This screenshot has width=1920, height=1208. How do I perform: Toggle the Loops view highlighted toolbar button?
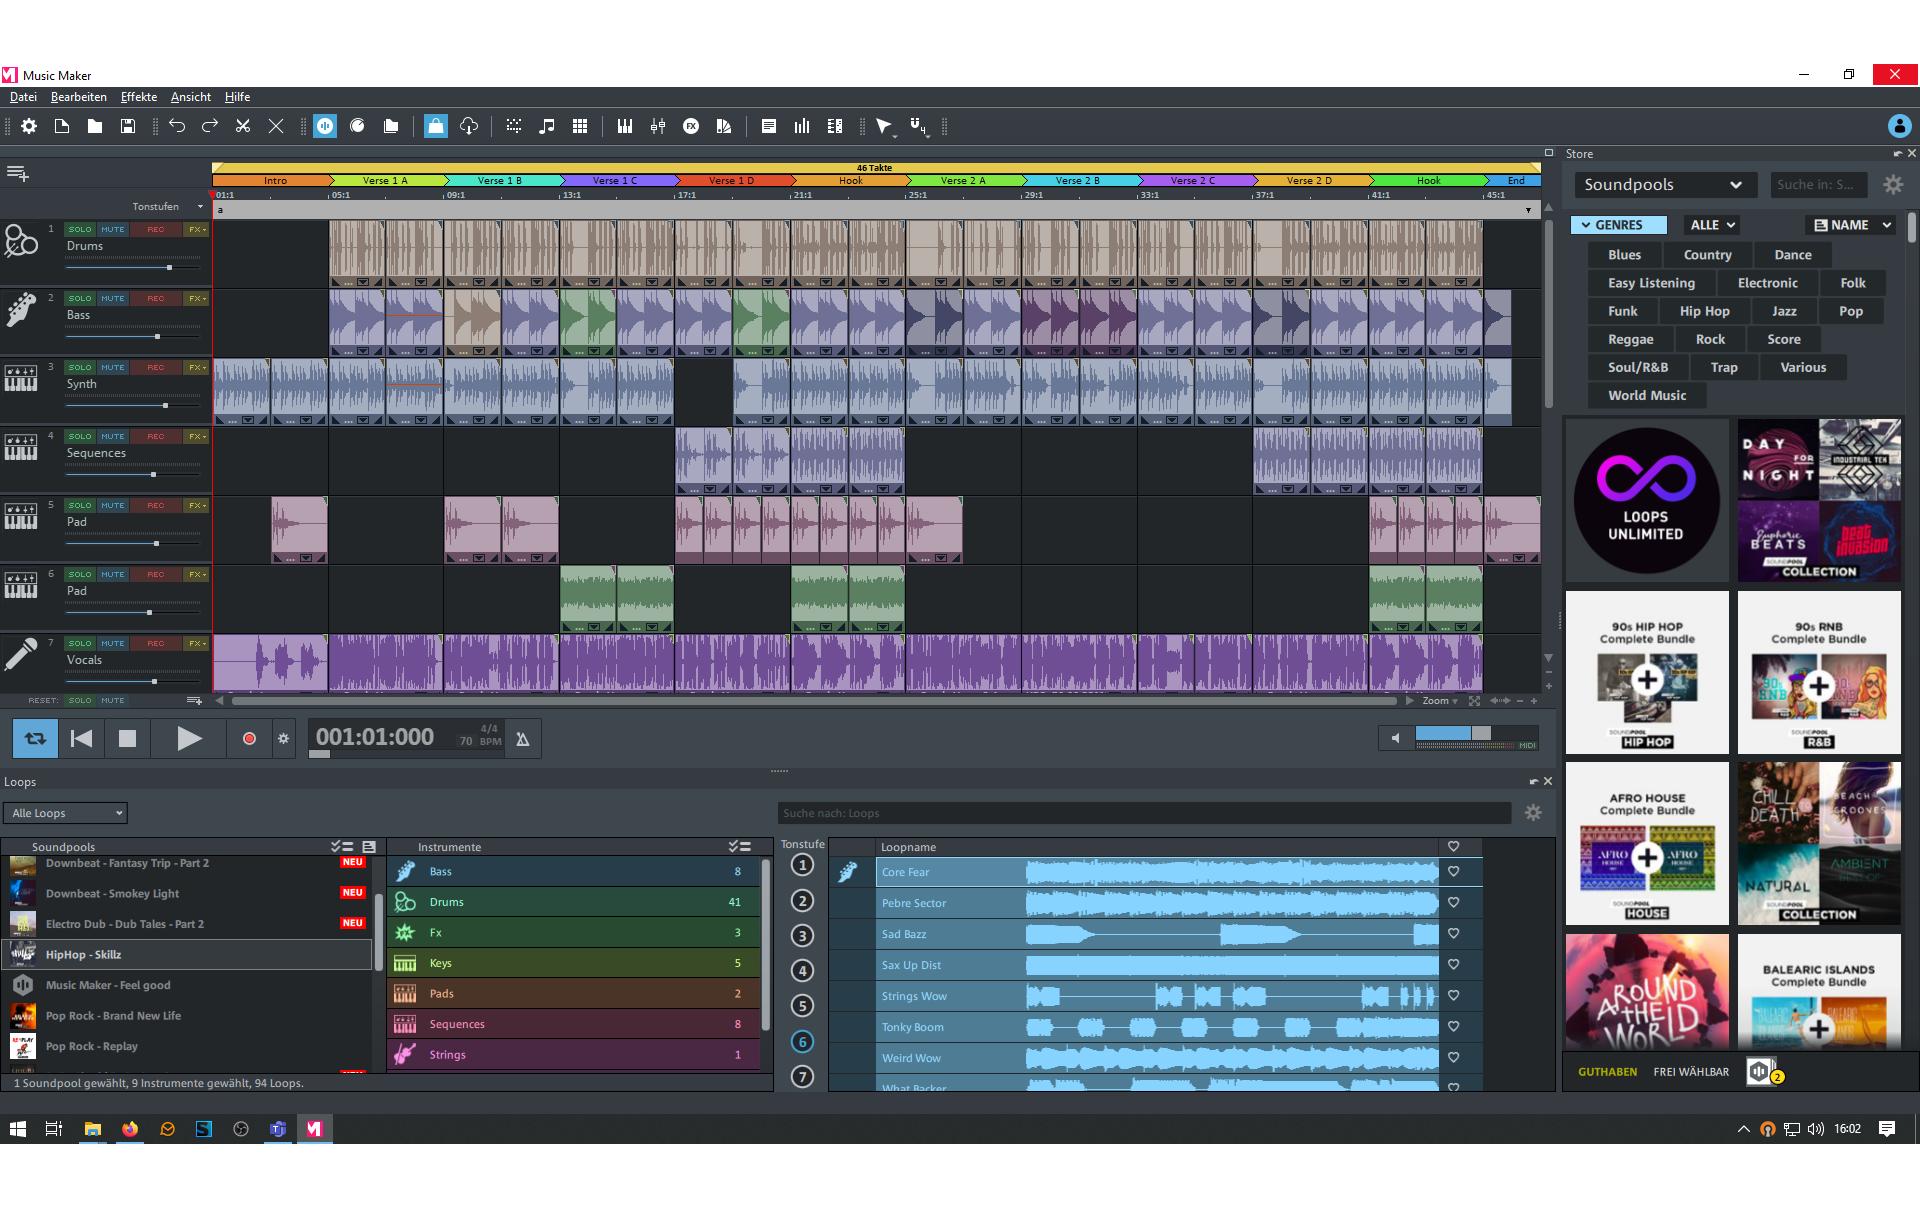[325, 126]
